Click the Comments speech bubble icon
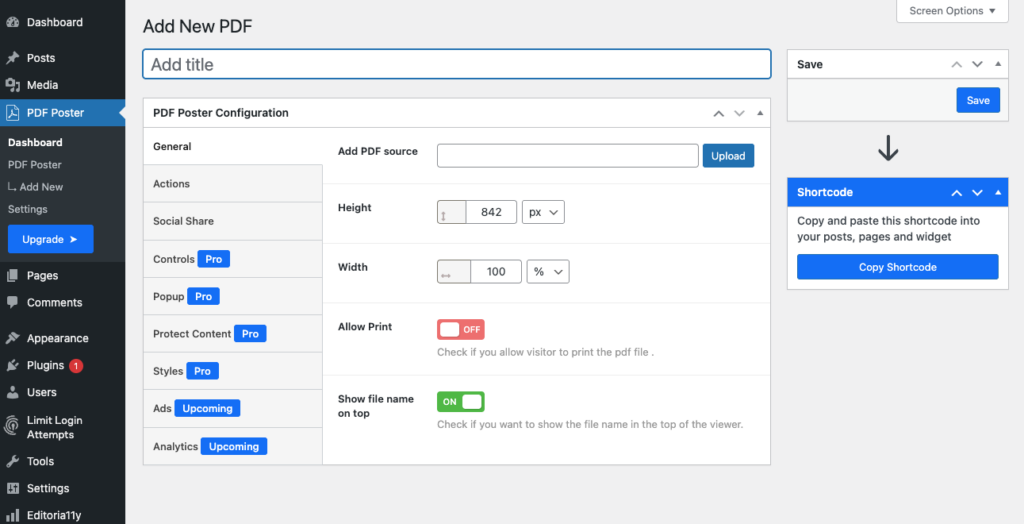 (12, 303)
